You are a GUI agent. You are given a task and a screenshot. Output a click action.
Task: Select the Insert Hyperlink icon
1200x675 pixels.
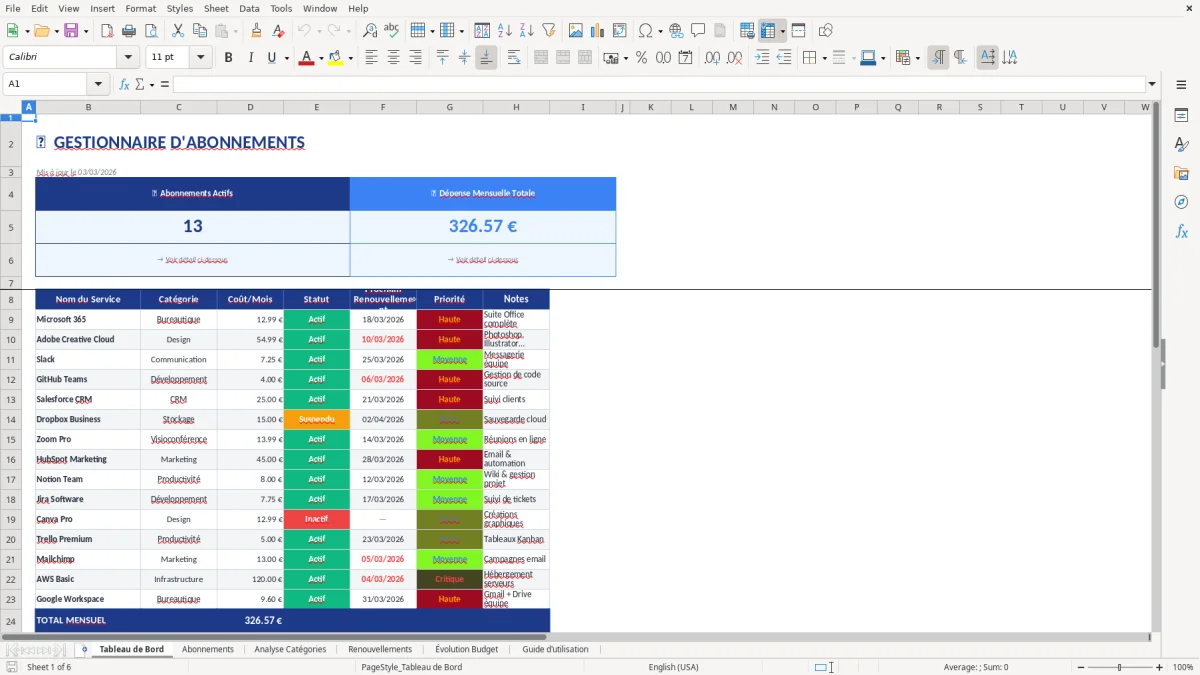(x=676, y=30)
